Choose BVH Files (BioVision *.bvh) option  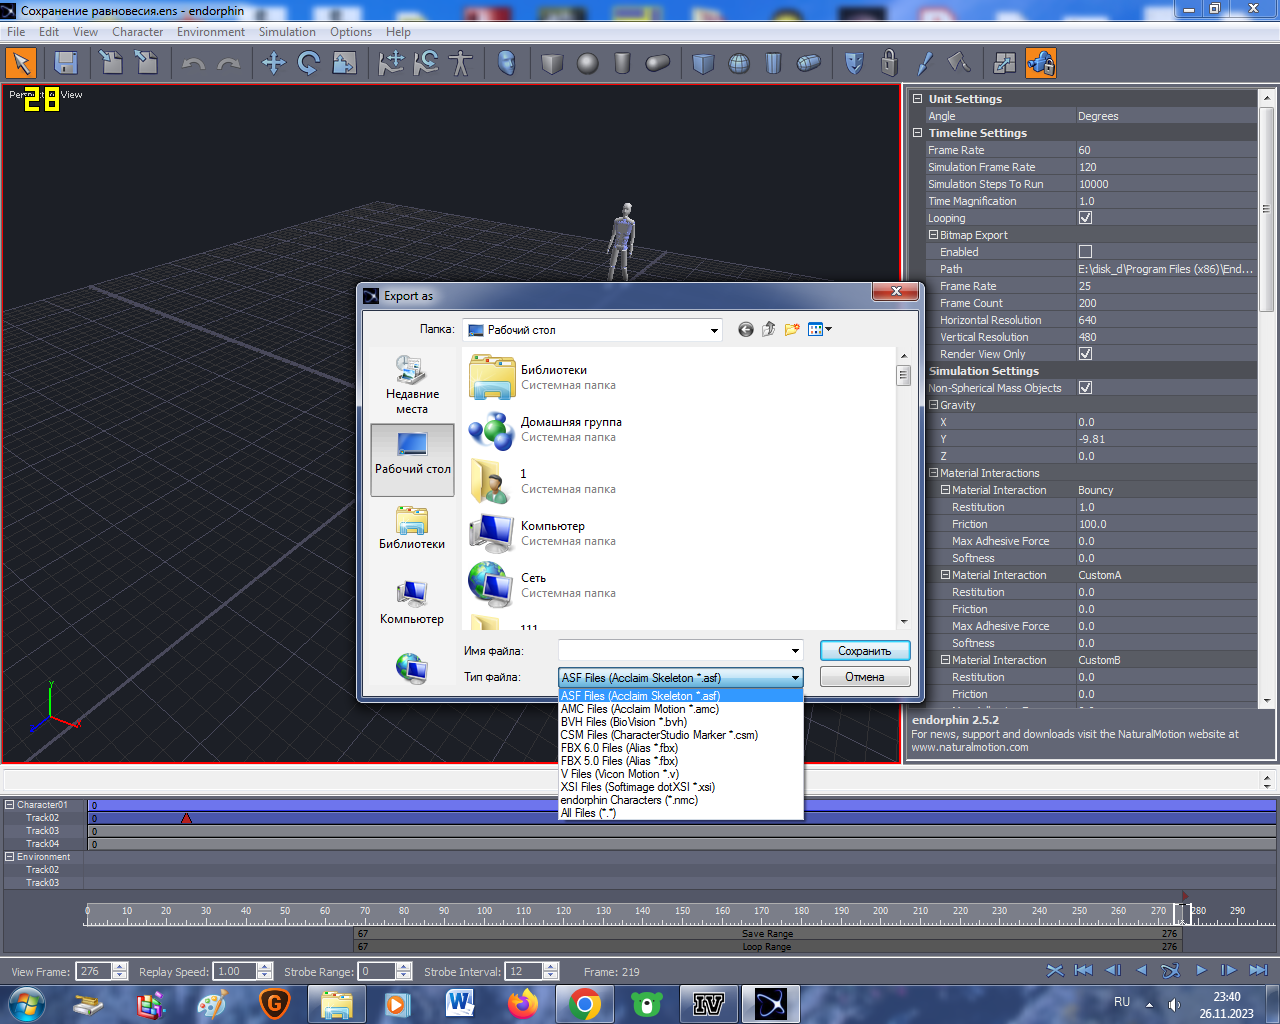[x=624, y=722]
